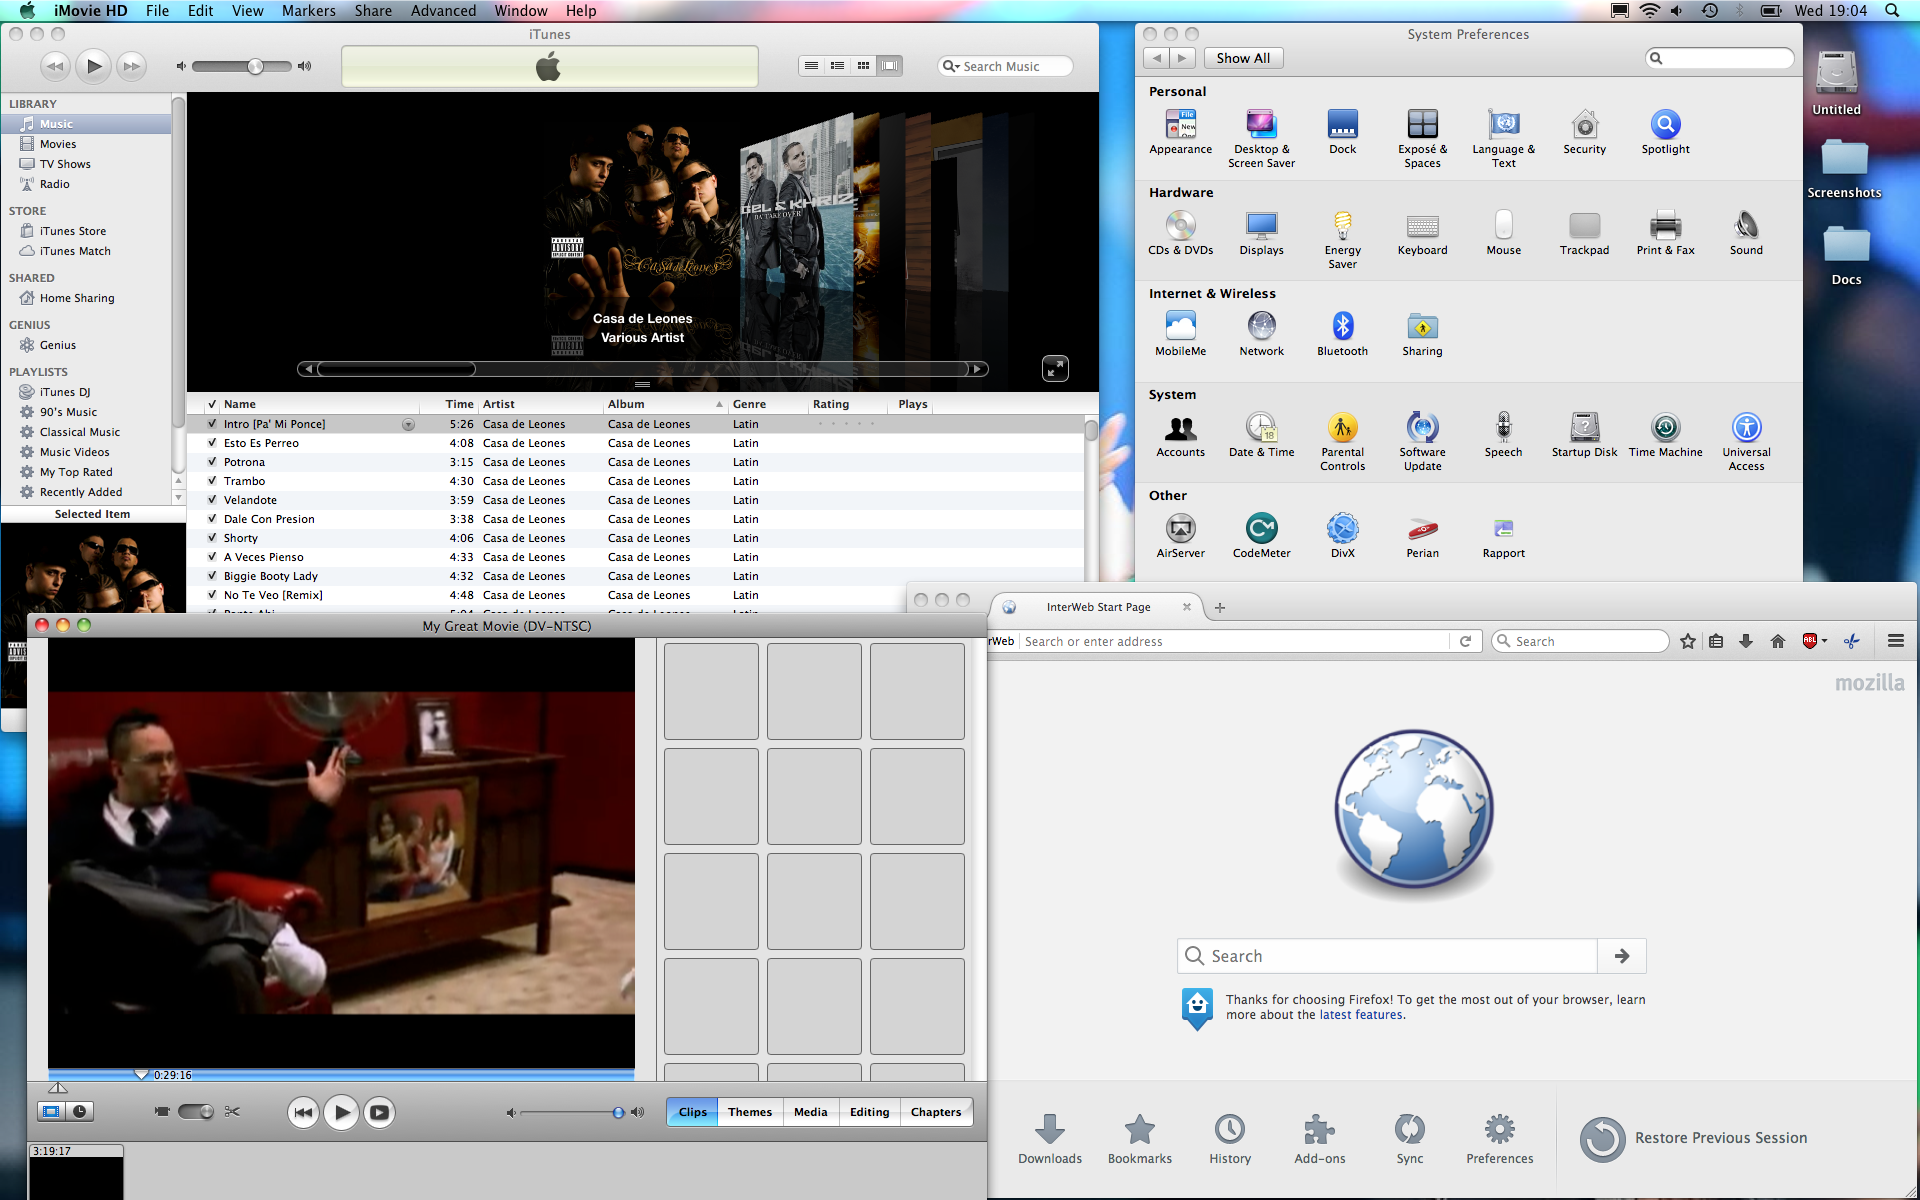Open the Markers menu in menu bar
Screen dimensions: 1920x1200
(x=308, y=11)
